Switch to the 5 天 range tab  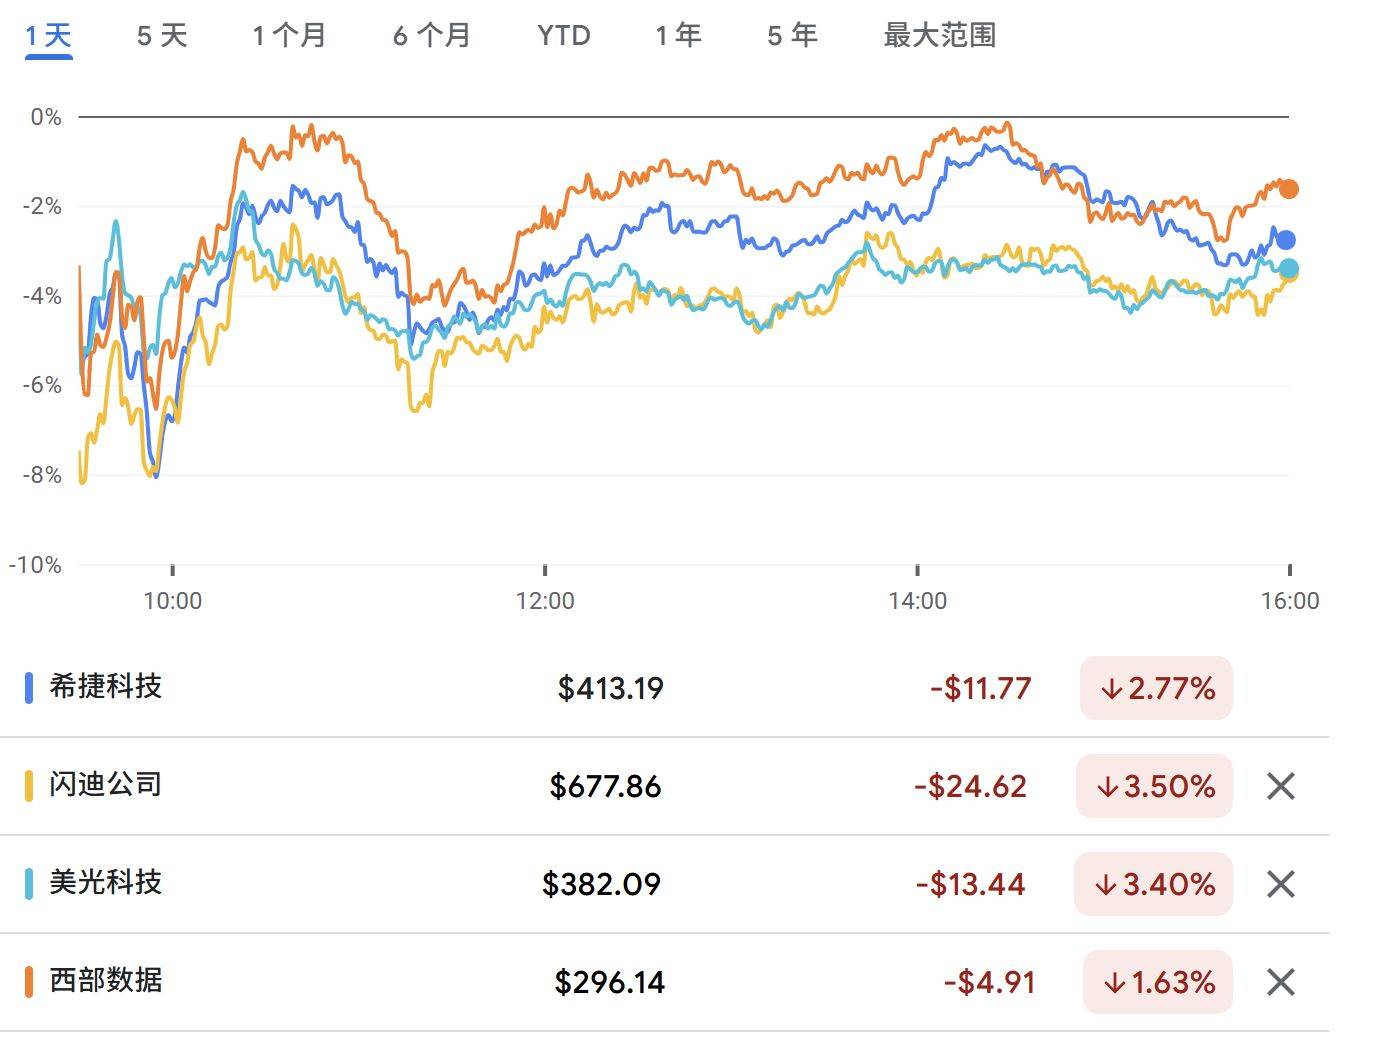click(162, 36)
